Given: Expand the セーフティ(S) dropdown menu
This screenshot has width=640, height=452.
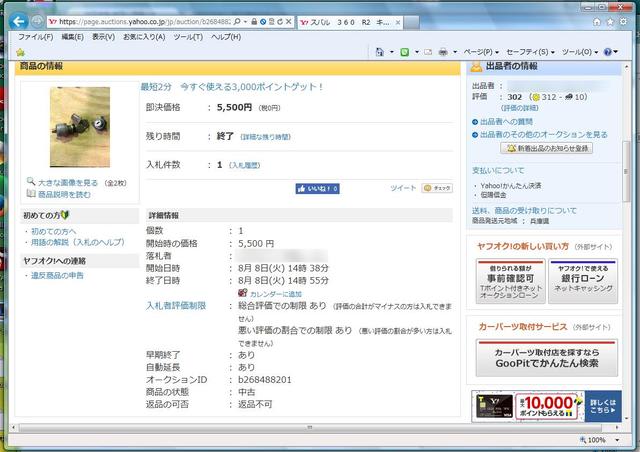Looking at the screenshot, I should [x=530, y=52].
